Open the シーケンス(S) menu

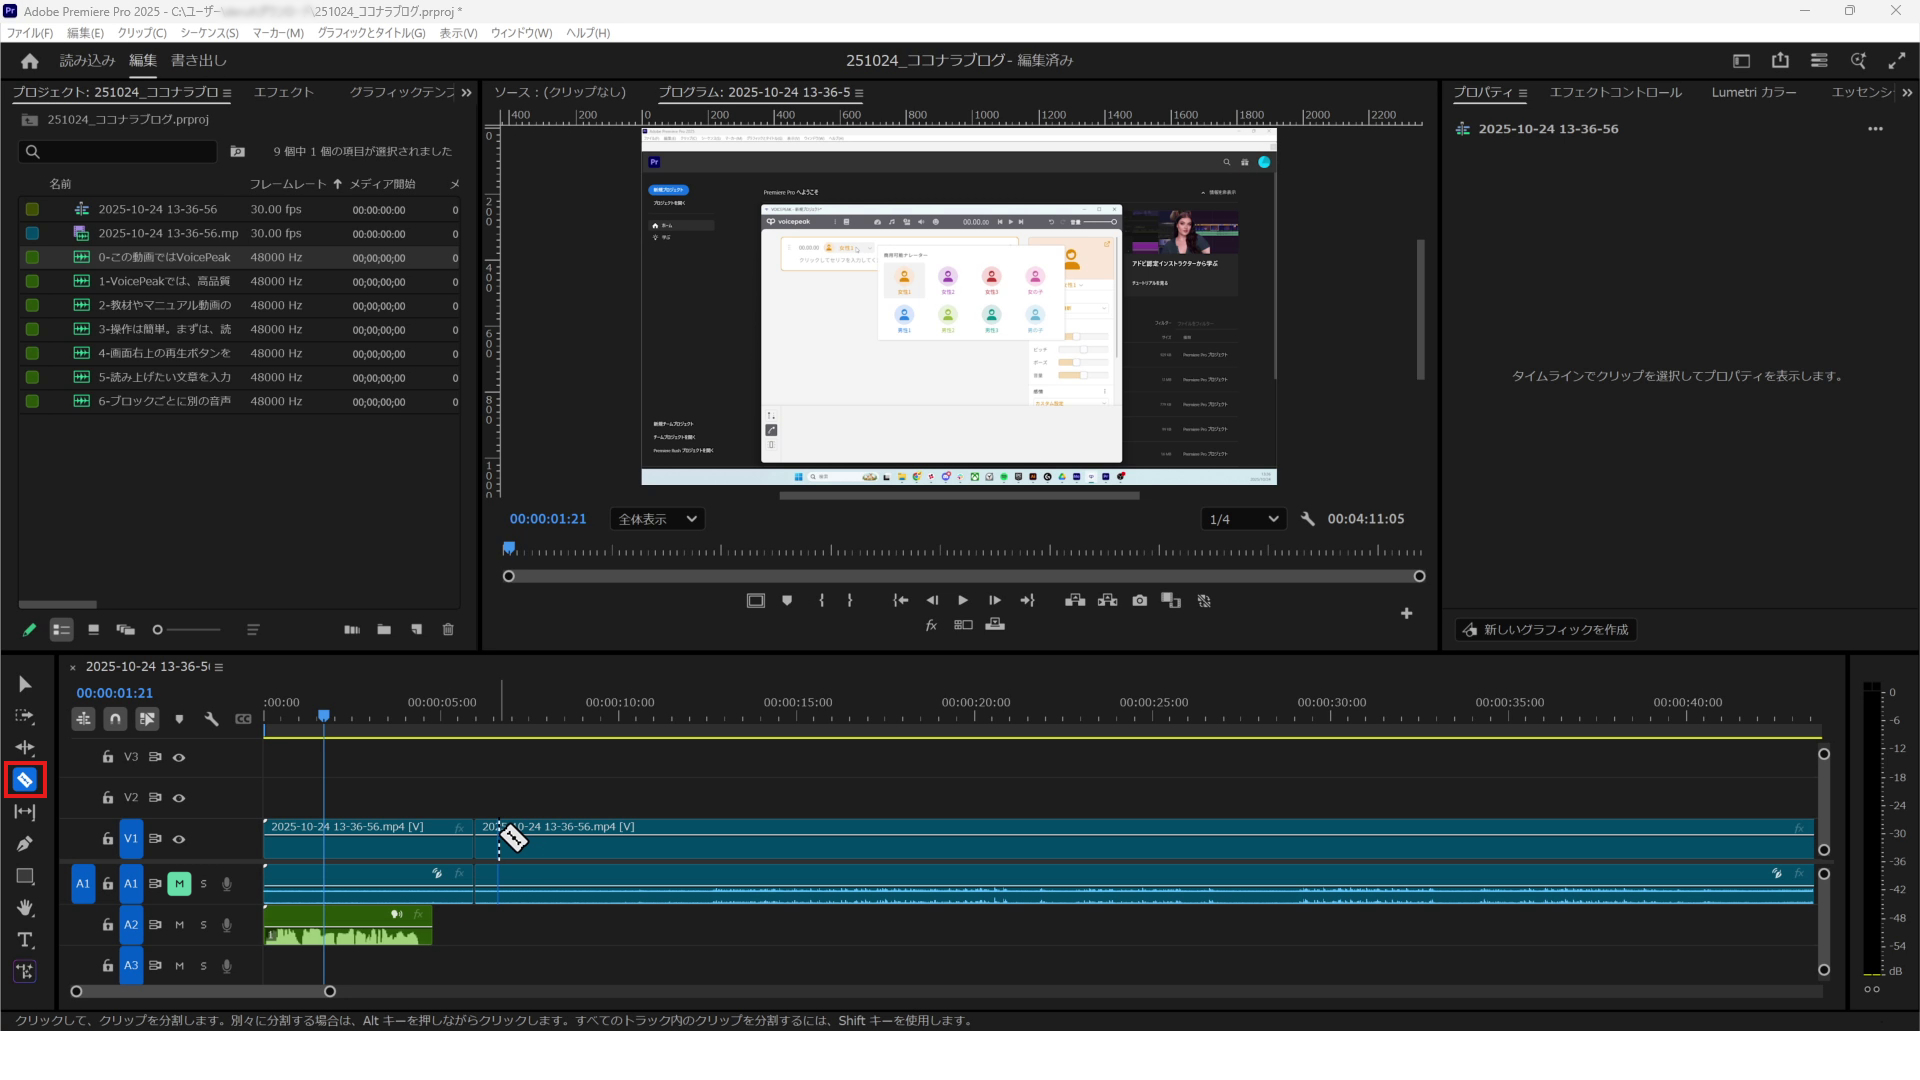[x=209, y=33]
